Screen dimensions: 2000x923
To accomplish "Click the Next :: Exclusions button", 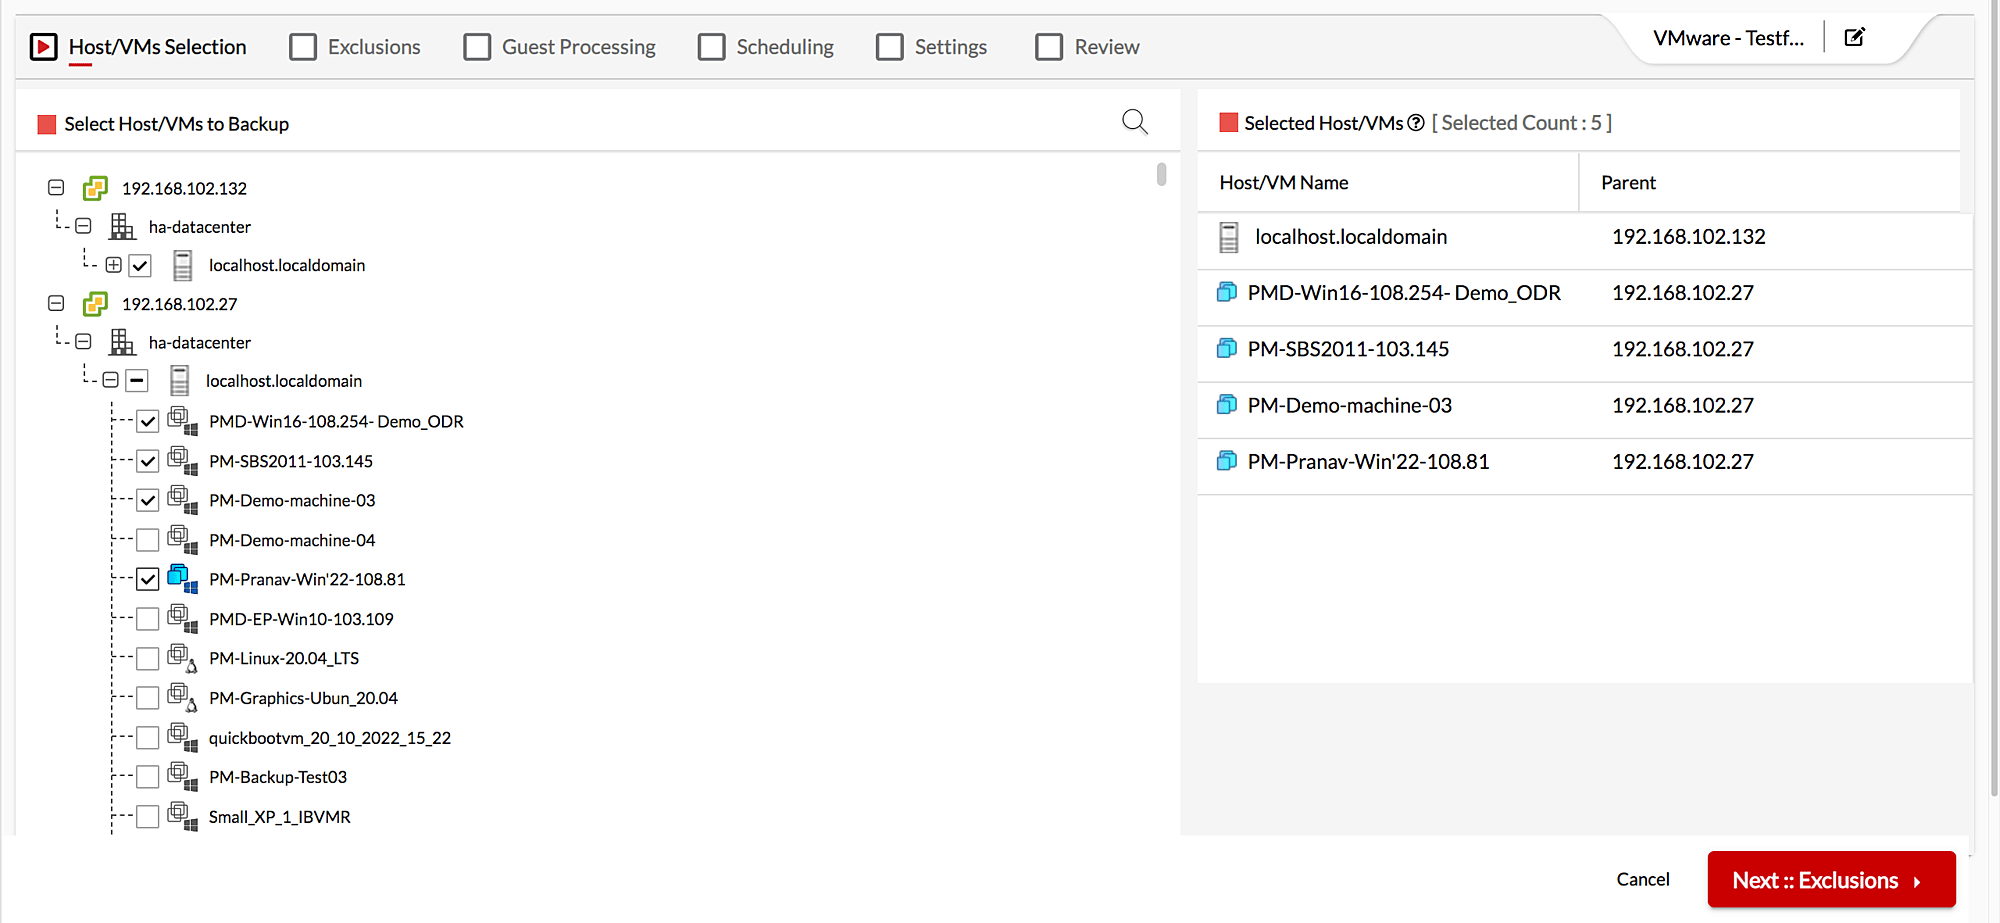I will click(x=1831, y=880).
